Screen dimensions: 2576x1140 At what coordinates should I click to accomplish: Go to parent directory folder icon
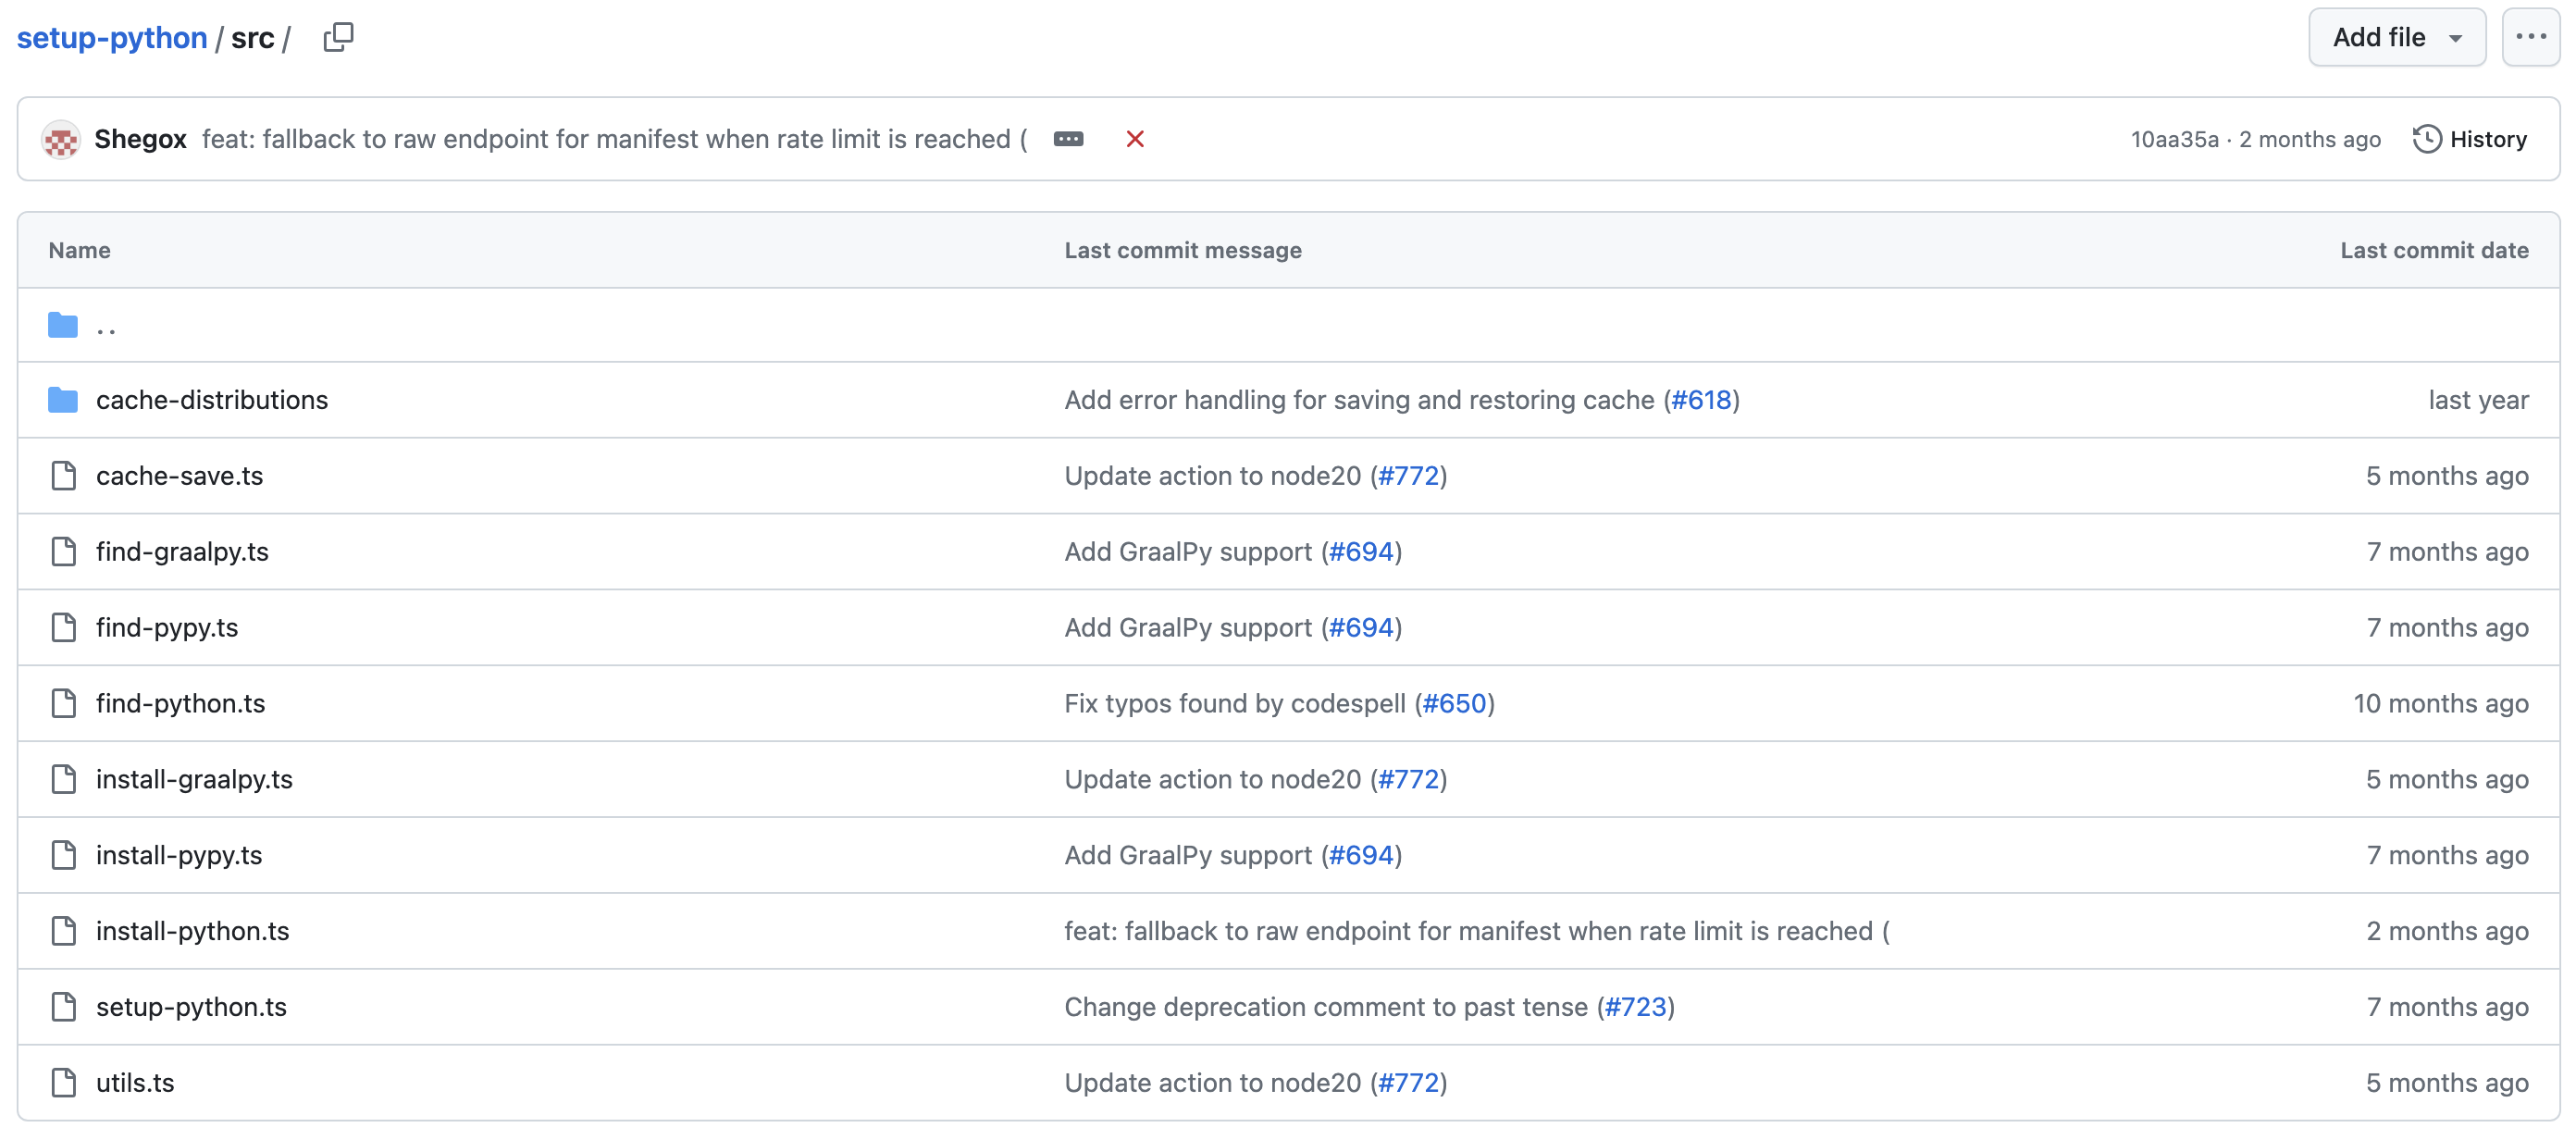63,325
